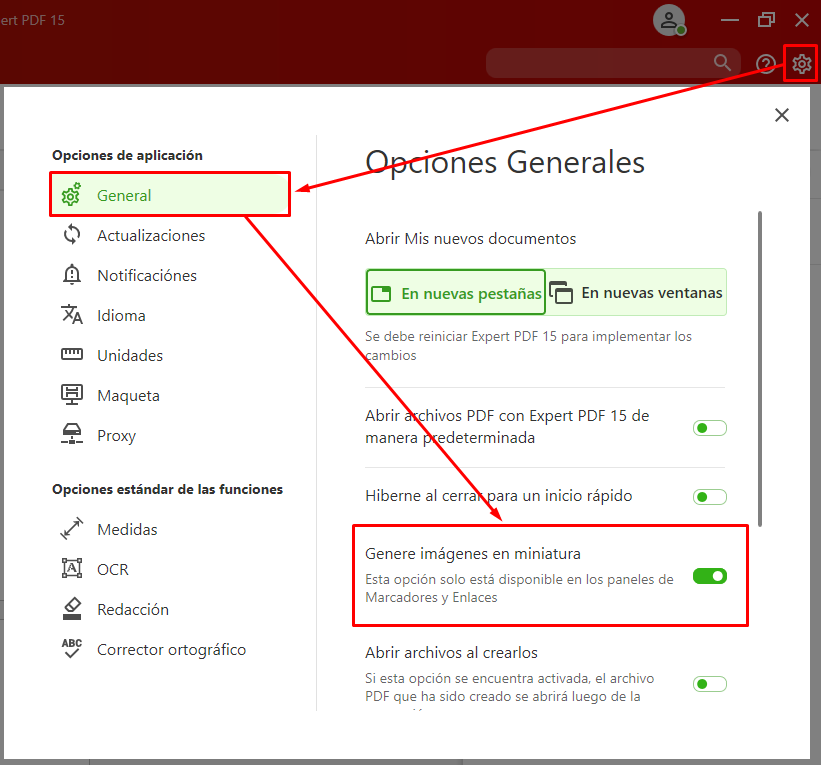Restore down the Expert PDF window

[766, 20]
